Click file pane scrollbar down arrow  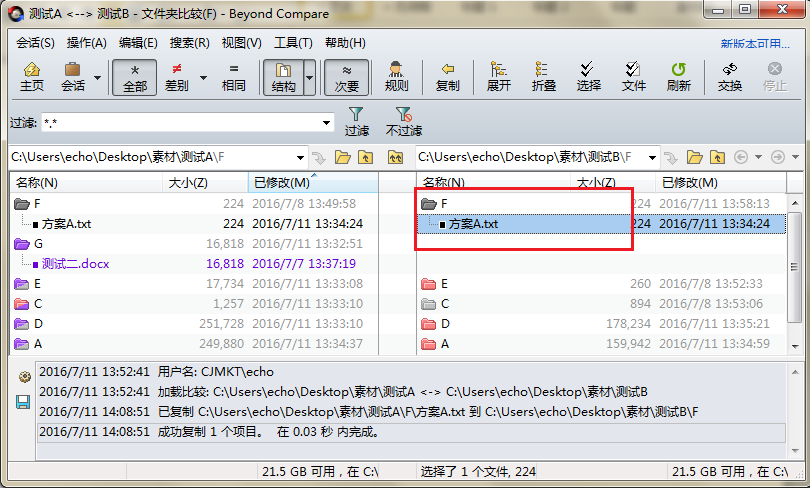coord(795,347)
